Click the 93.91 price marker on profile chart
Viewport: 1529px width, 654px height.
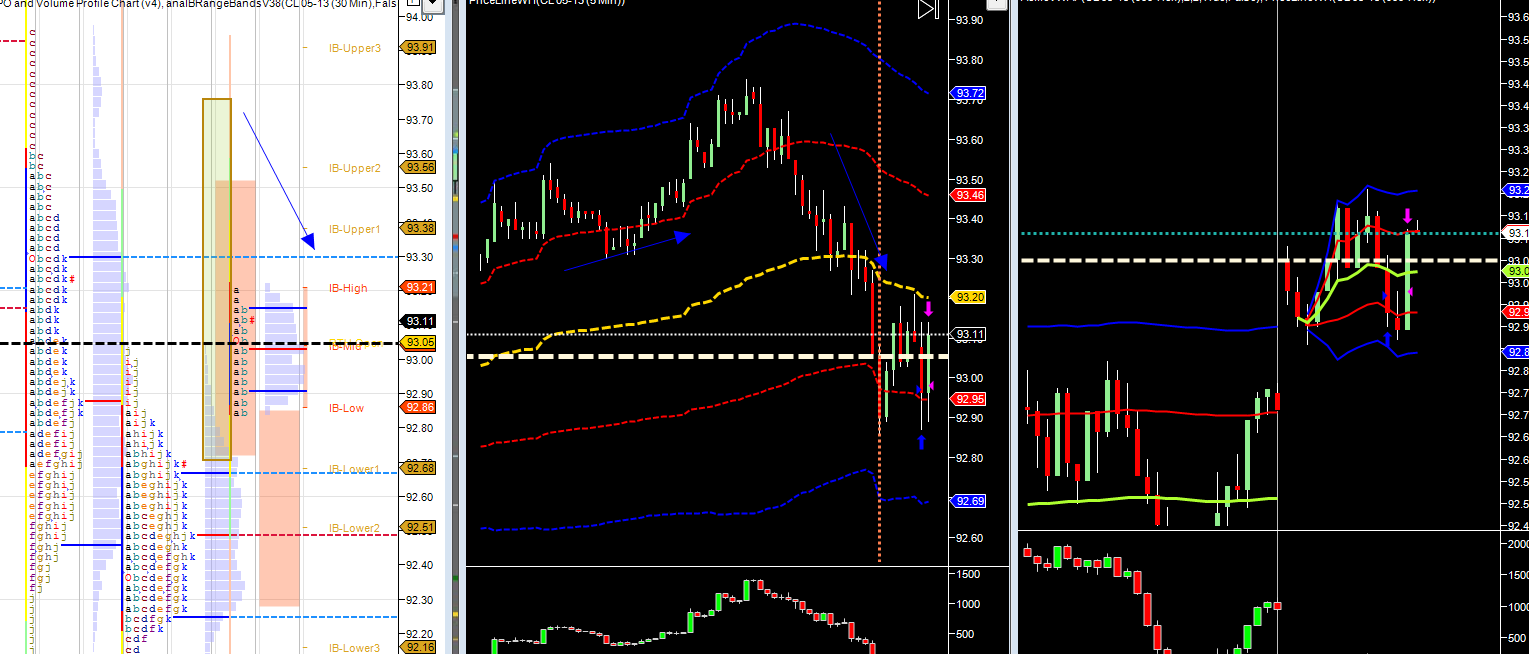418,47
